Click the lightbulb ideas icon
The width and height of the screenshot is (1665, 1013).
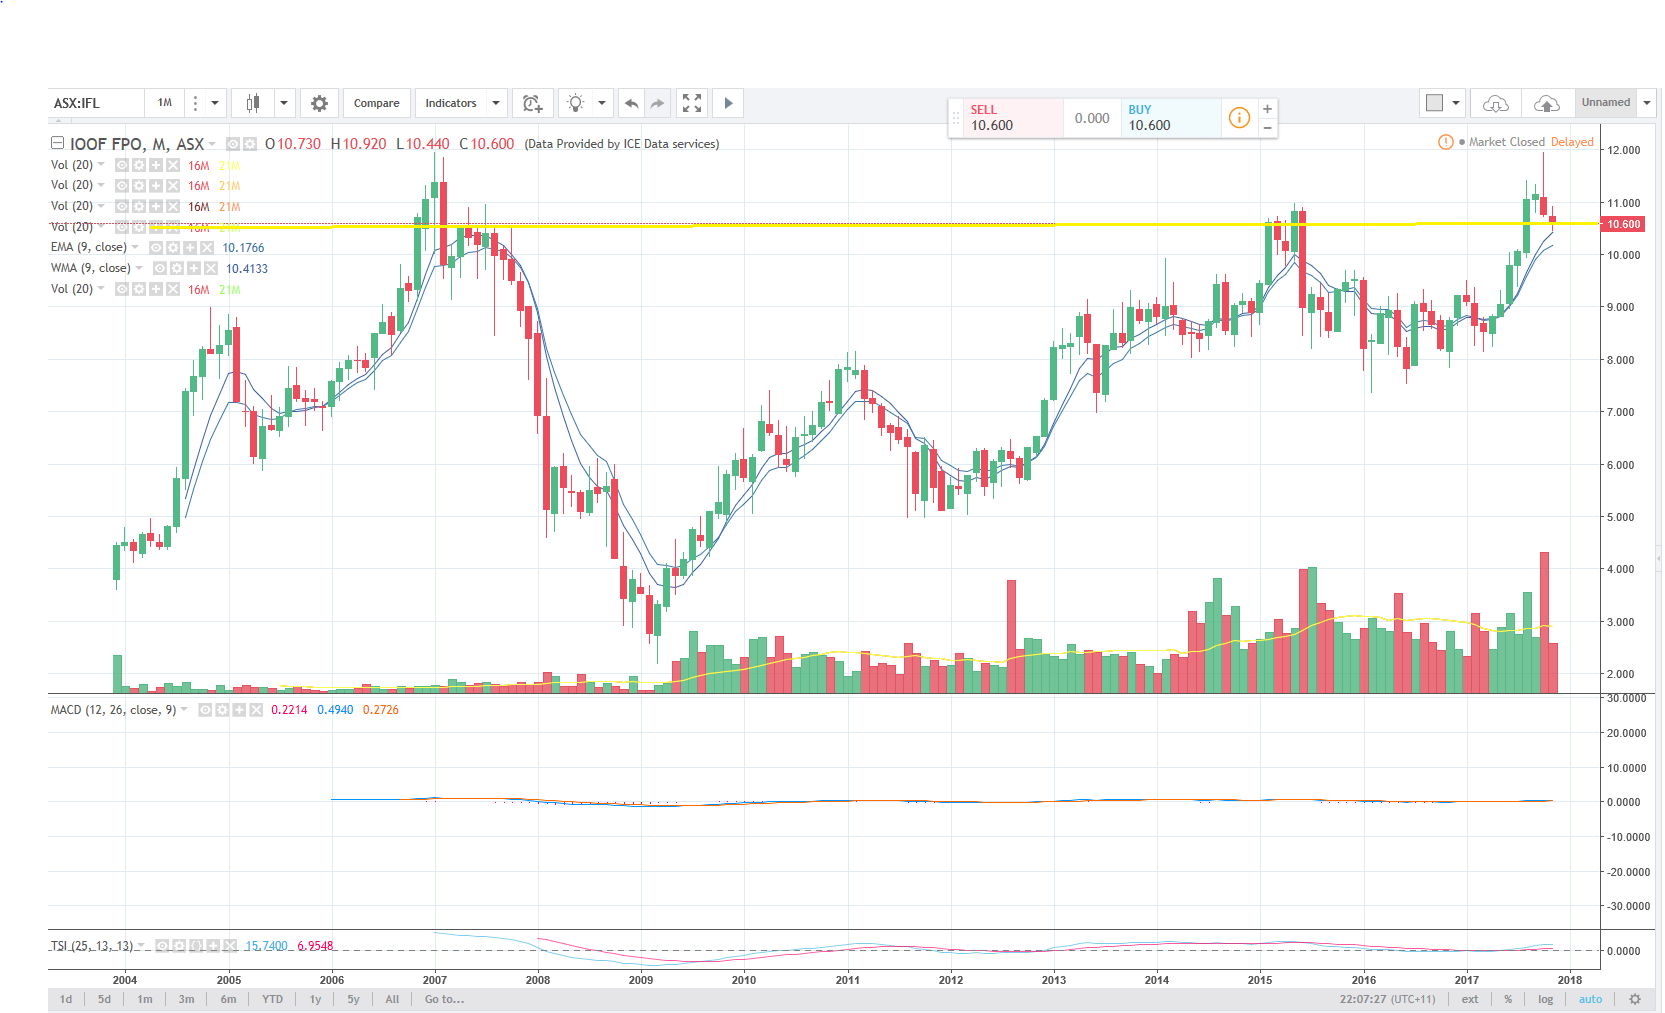(575, 103)
